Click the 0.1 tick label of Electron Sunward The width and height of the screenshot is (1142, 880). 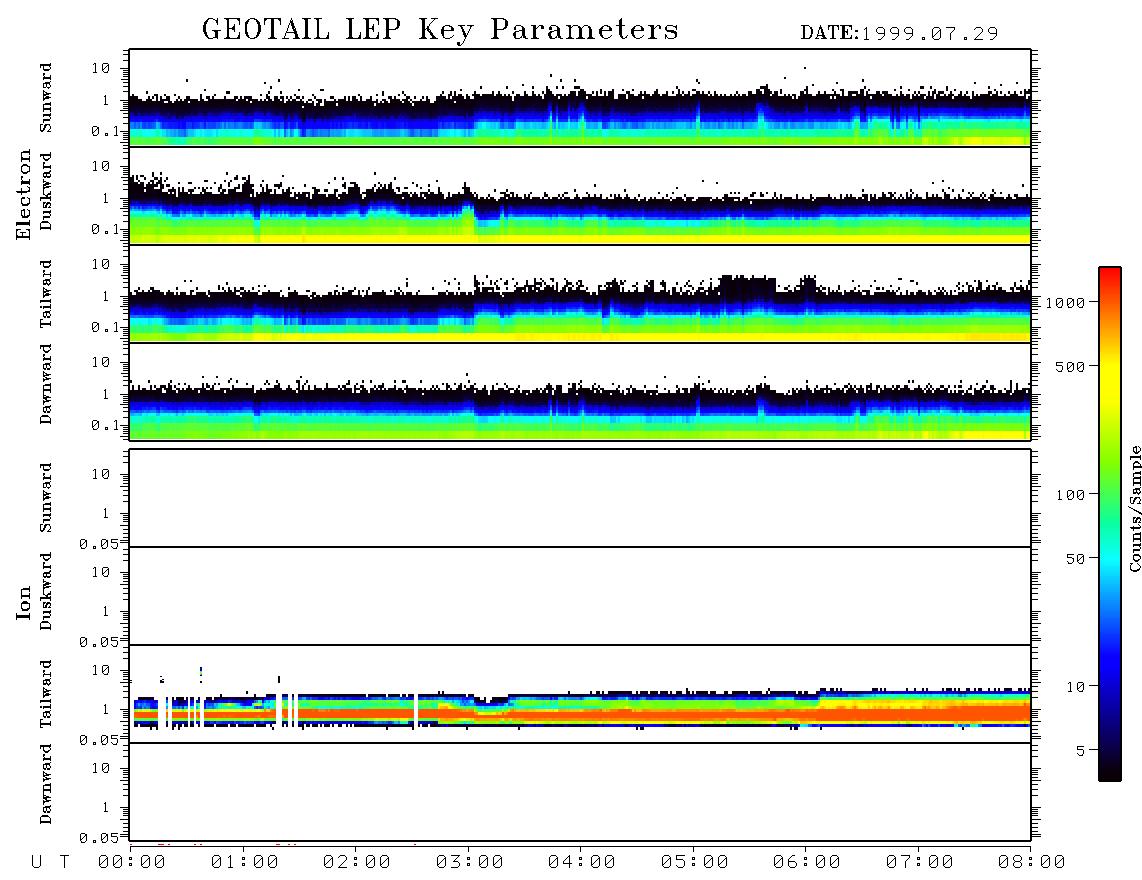[105, 131]
